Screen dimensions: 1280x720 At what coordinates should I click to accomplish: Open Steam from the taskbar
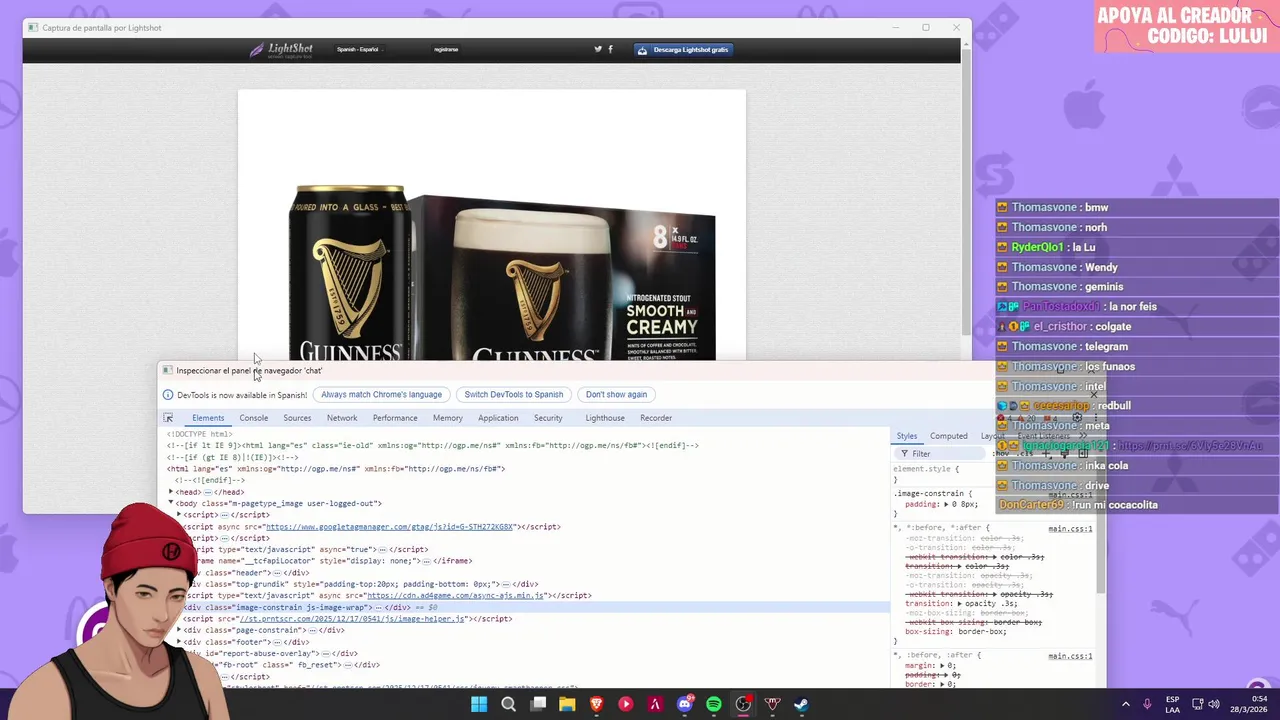(802, 704)
